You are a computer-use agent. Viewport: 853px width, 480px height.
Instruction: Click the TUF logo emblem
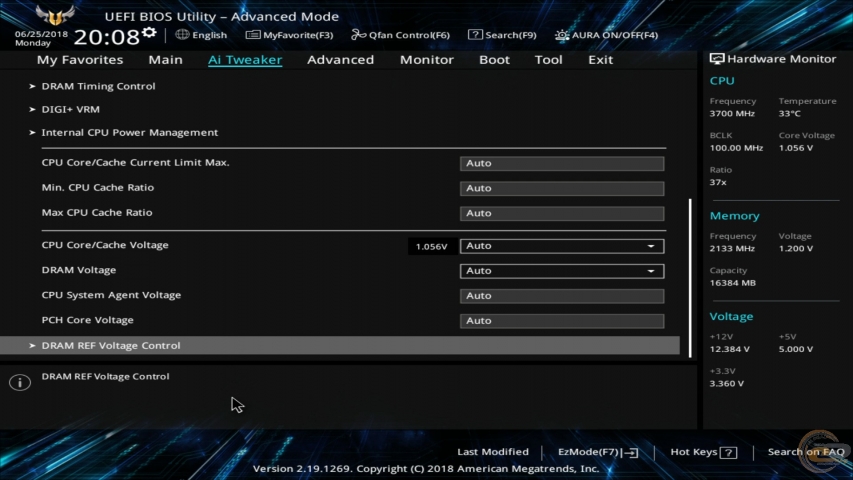55,15
